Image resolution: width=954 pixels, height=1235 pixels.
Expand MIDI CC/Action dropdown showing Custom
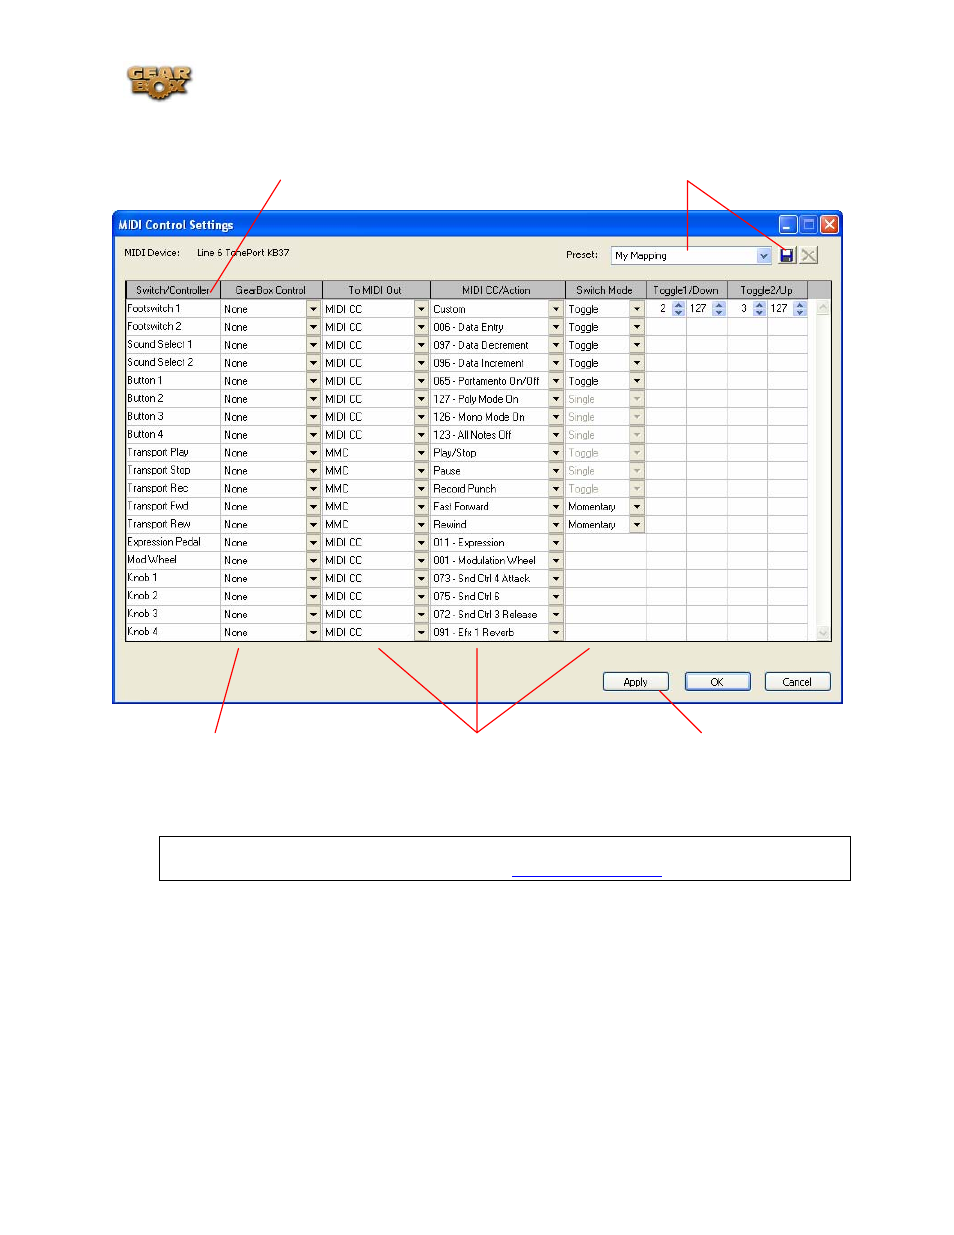point(556,309)
